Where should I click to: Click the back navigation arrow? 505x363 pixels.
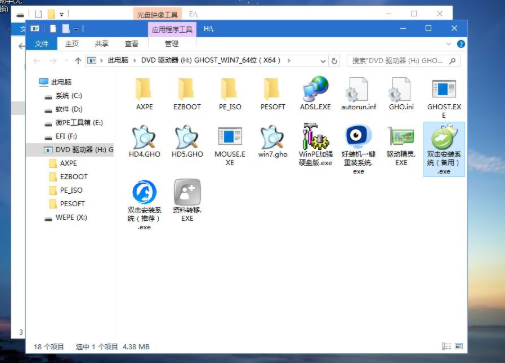[37, 61]
